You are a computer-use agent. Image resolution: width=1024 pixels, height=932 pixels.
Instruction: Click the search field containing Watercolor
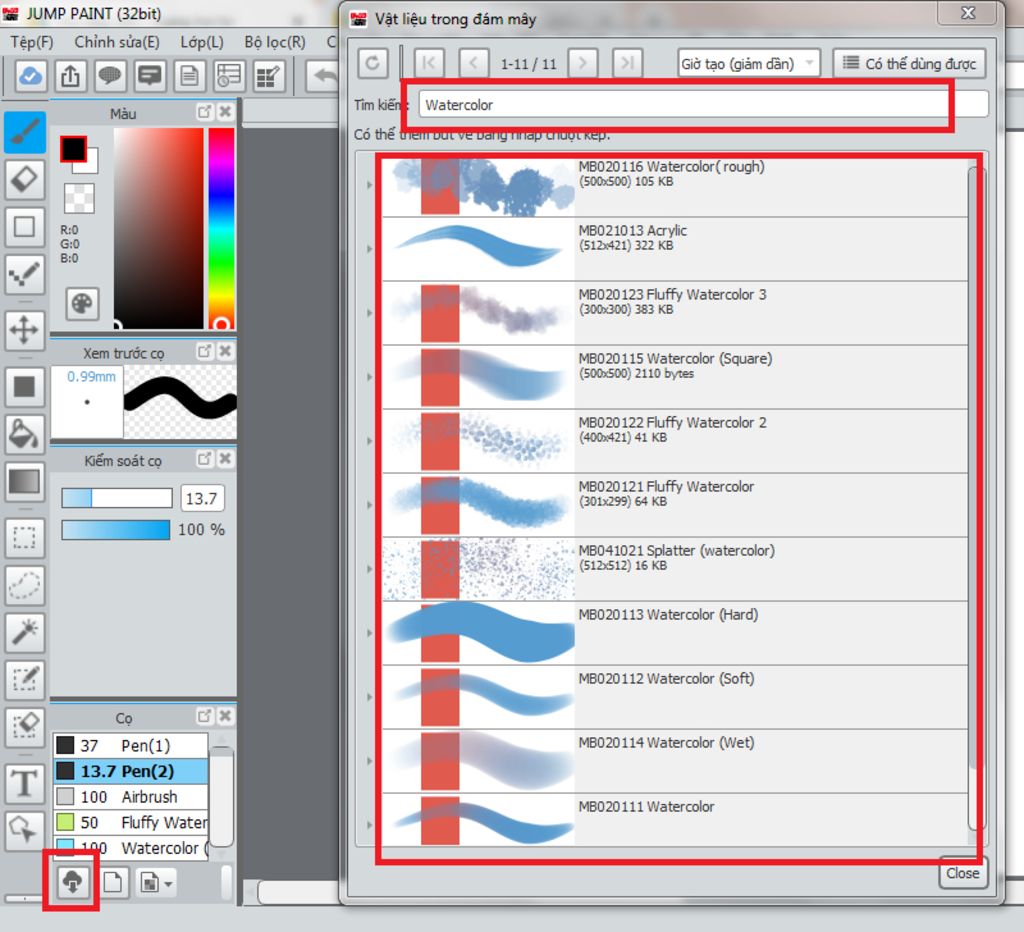point(700,104)
